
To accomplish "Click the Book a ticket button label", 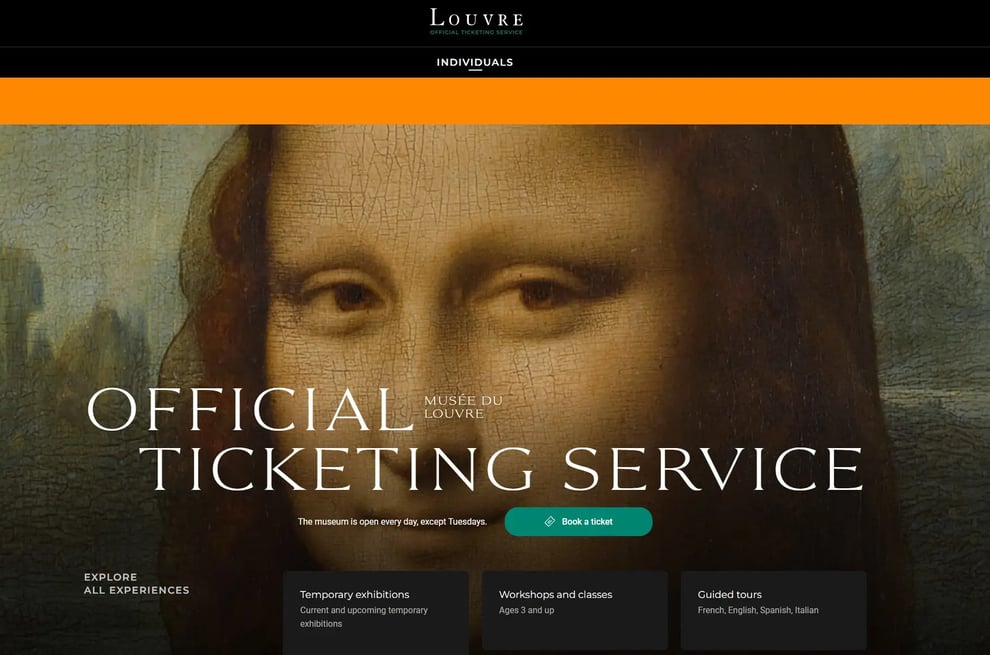I will (587, 522).
